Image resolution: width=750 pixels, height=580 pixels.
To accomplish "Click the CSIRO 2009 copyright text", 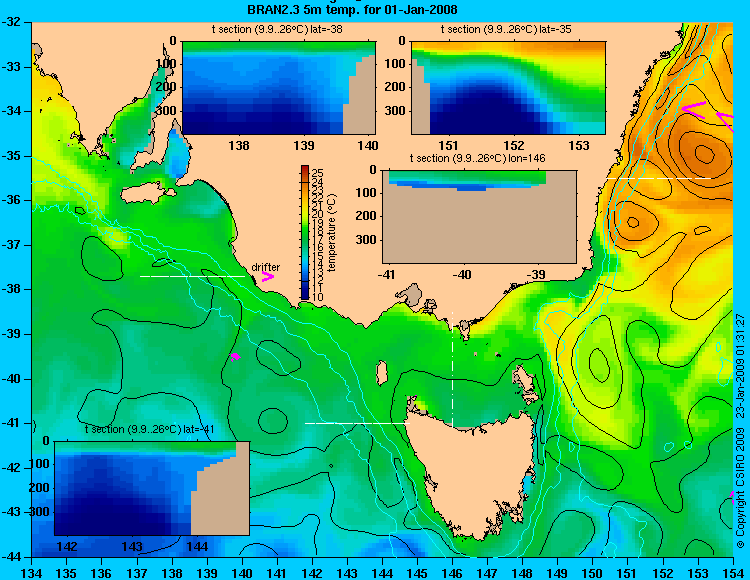I will coord(740,431).
